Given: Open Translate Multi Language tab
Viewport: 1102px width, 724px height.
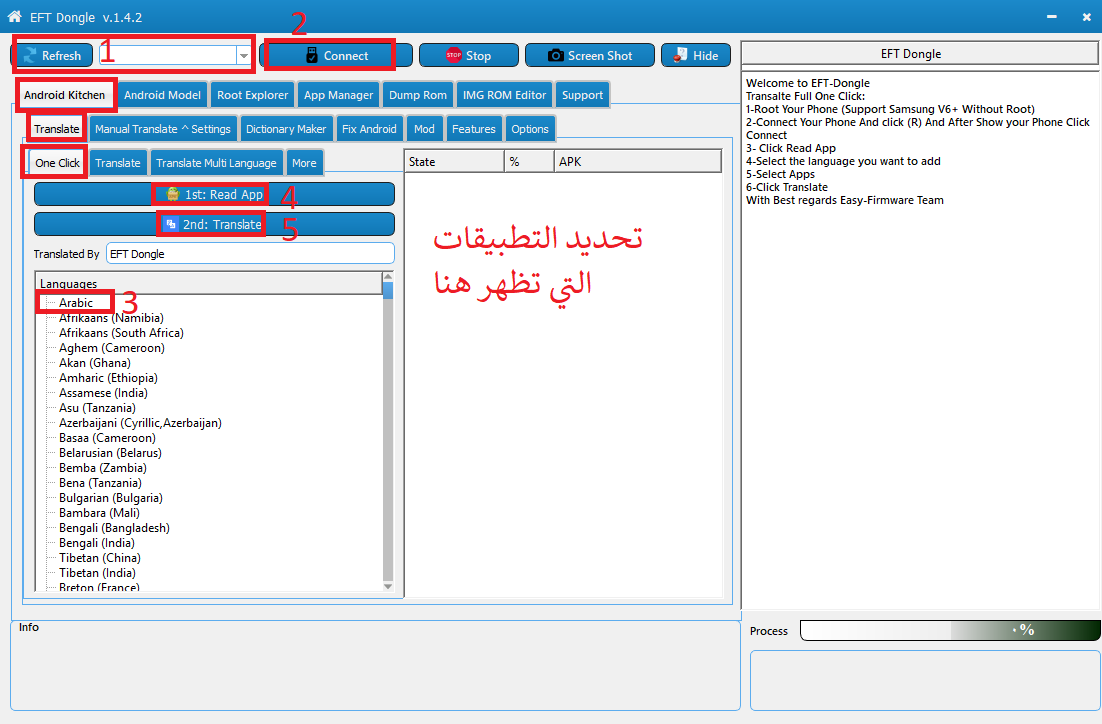Looking at the screenshot, I should [216, 162].
